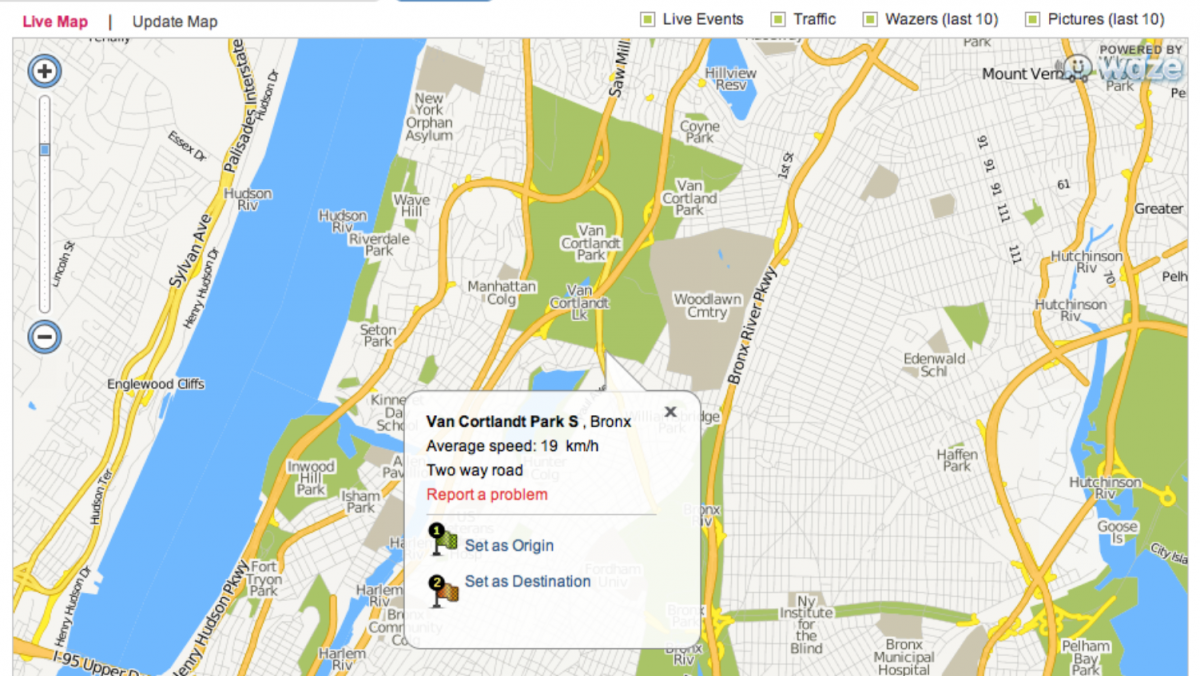The image size is (1200, 676).
Task: Zoom out with the minus button
Action: pyautogui.click(x=44, y=336)
